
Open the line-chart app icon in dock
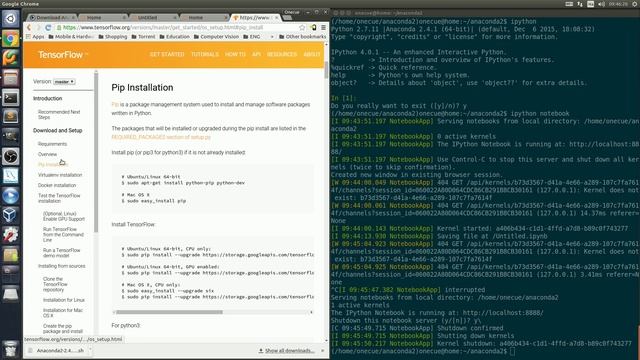(11, 176)
